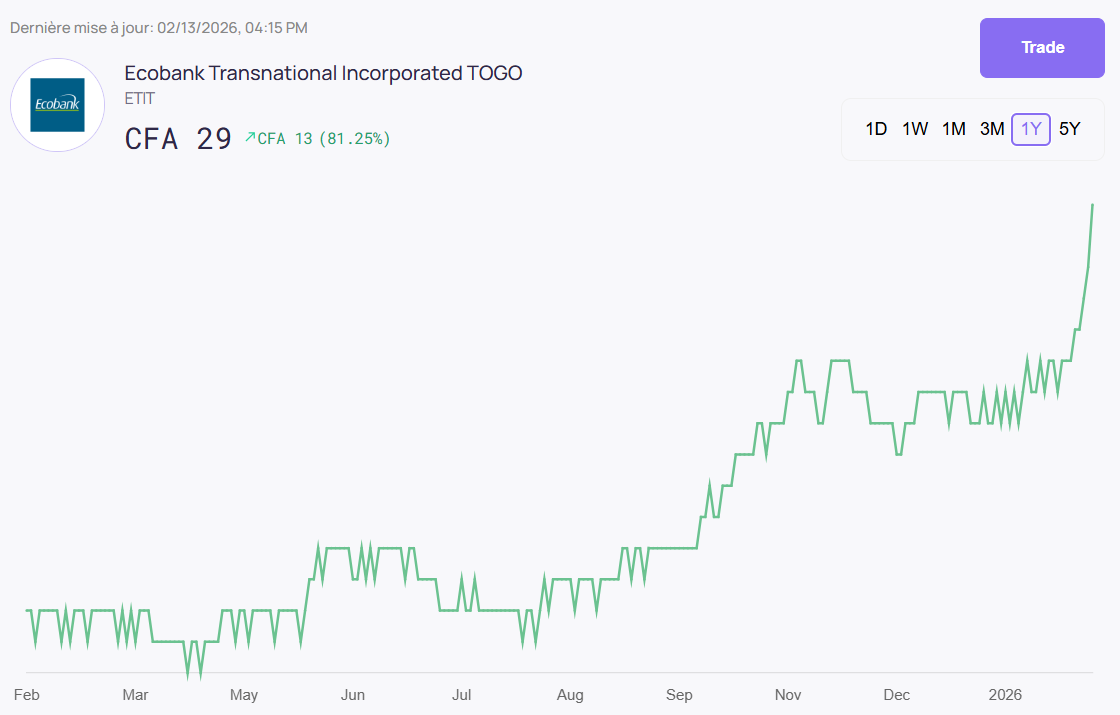This screenshot has height=715, width=1120.
Task: Click the Ecobank Transnational Incorporated TOGO title
Action: tap(323, 73)
